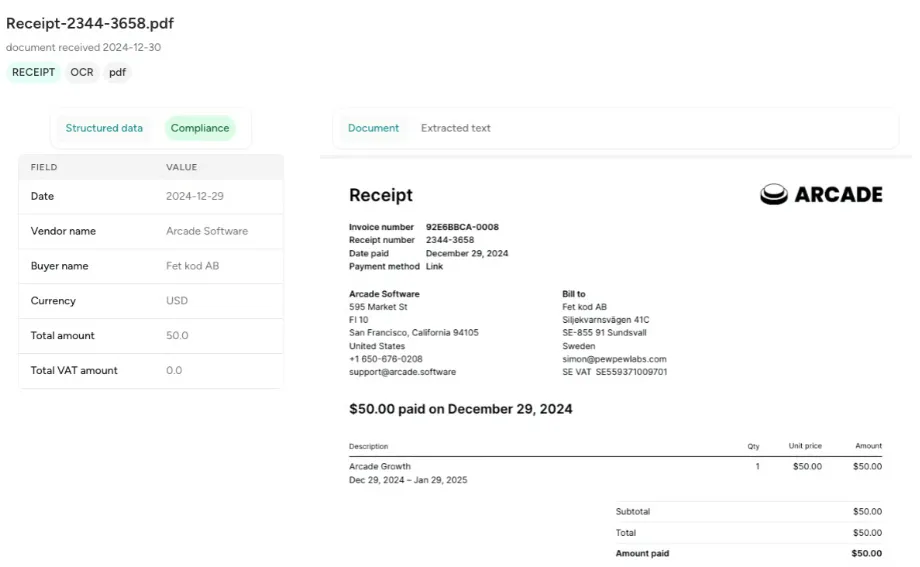
Task: Click the Currency value USD
Action: tap(176, 301)
